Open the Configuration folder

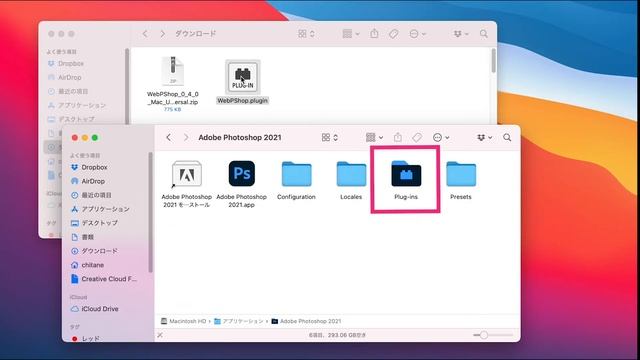coord(296,174)
